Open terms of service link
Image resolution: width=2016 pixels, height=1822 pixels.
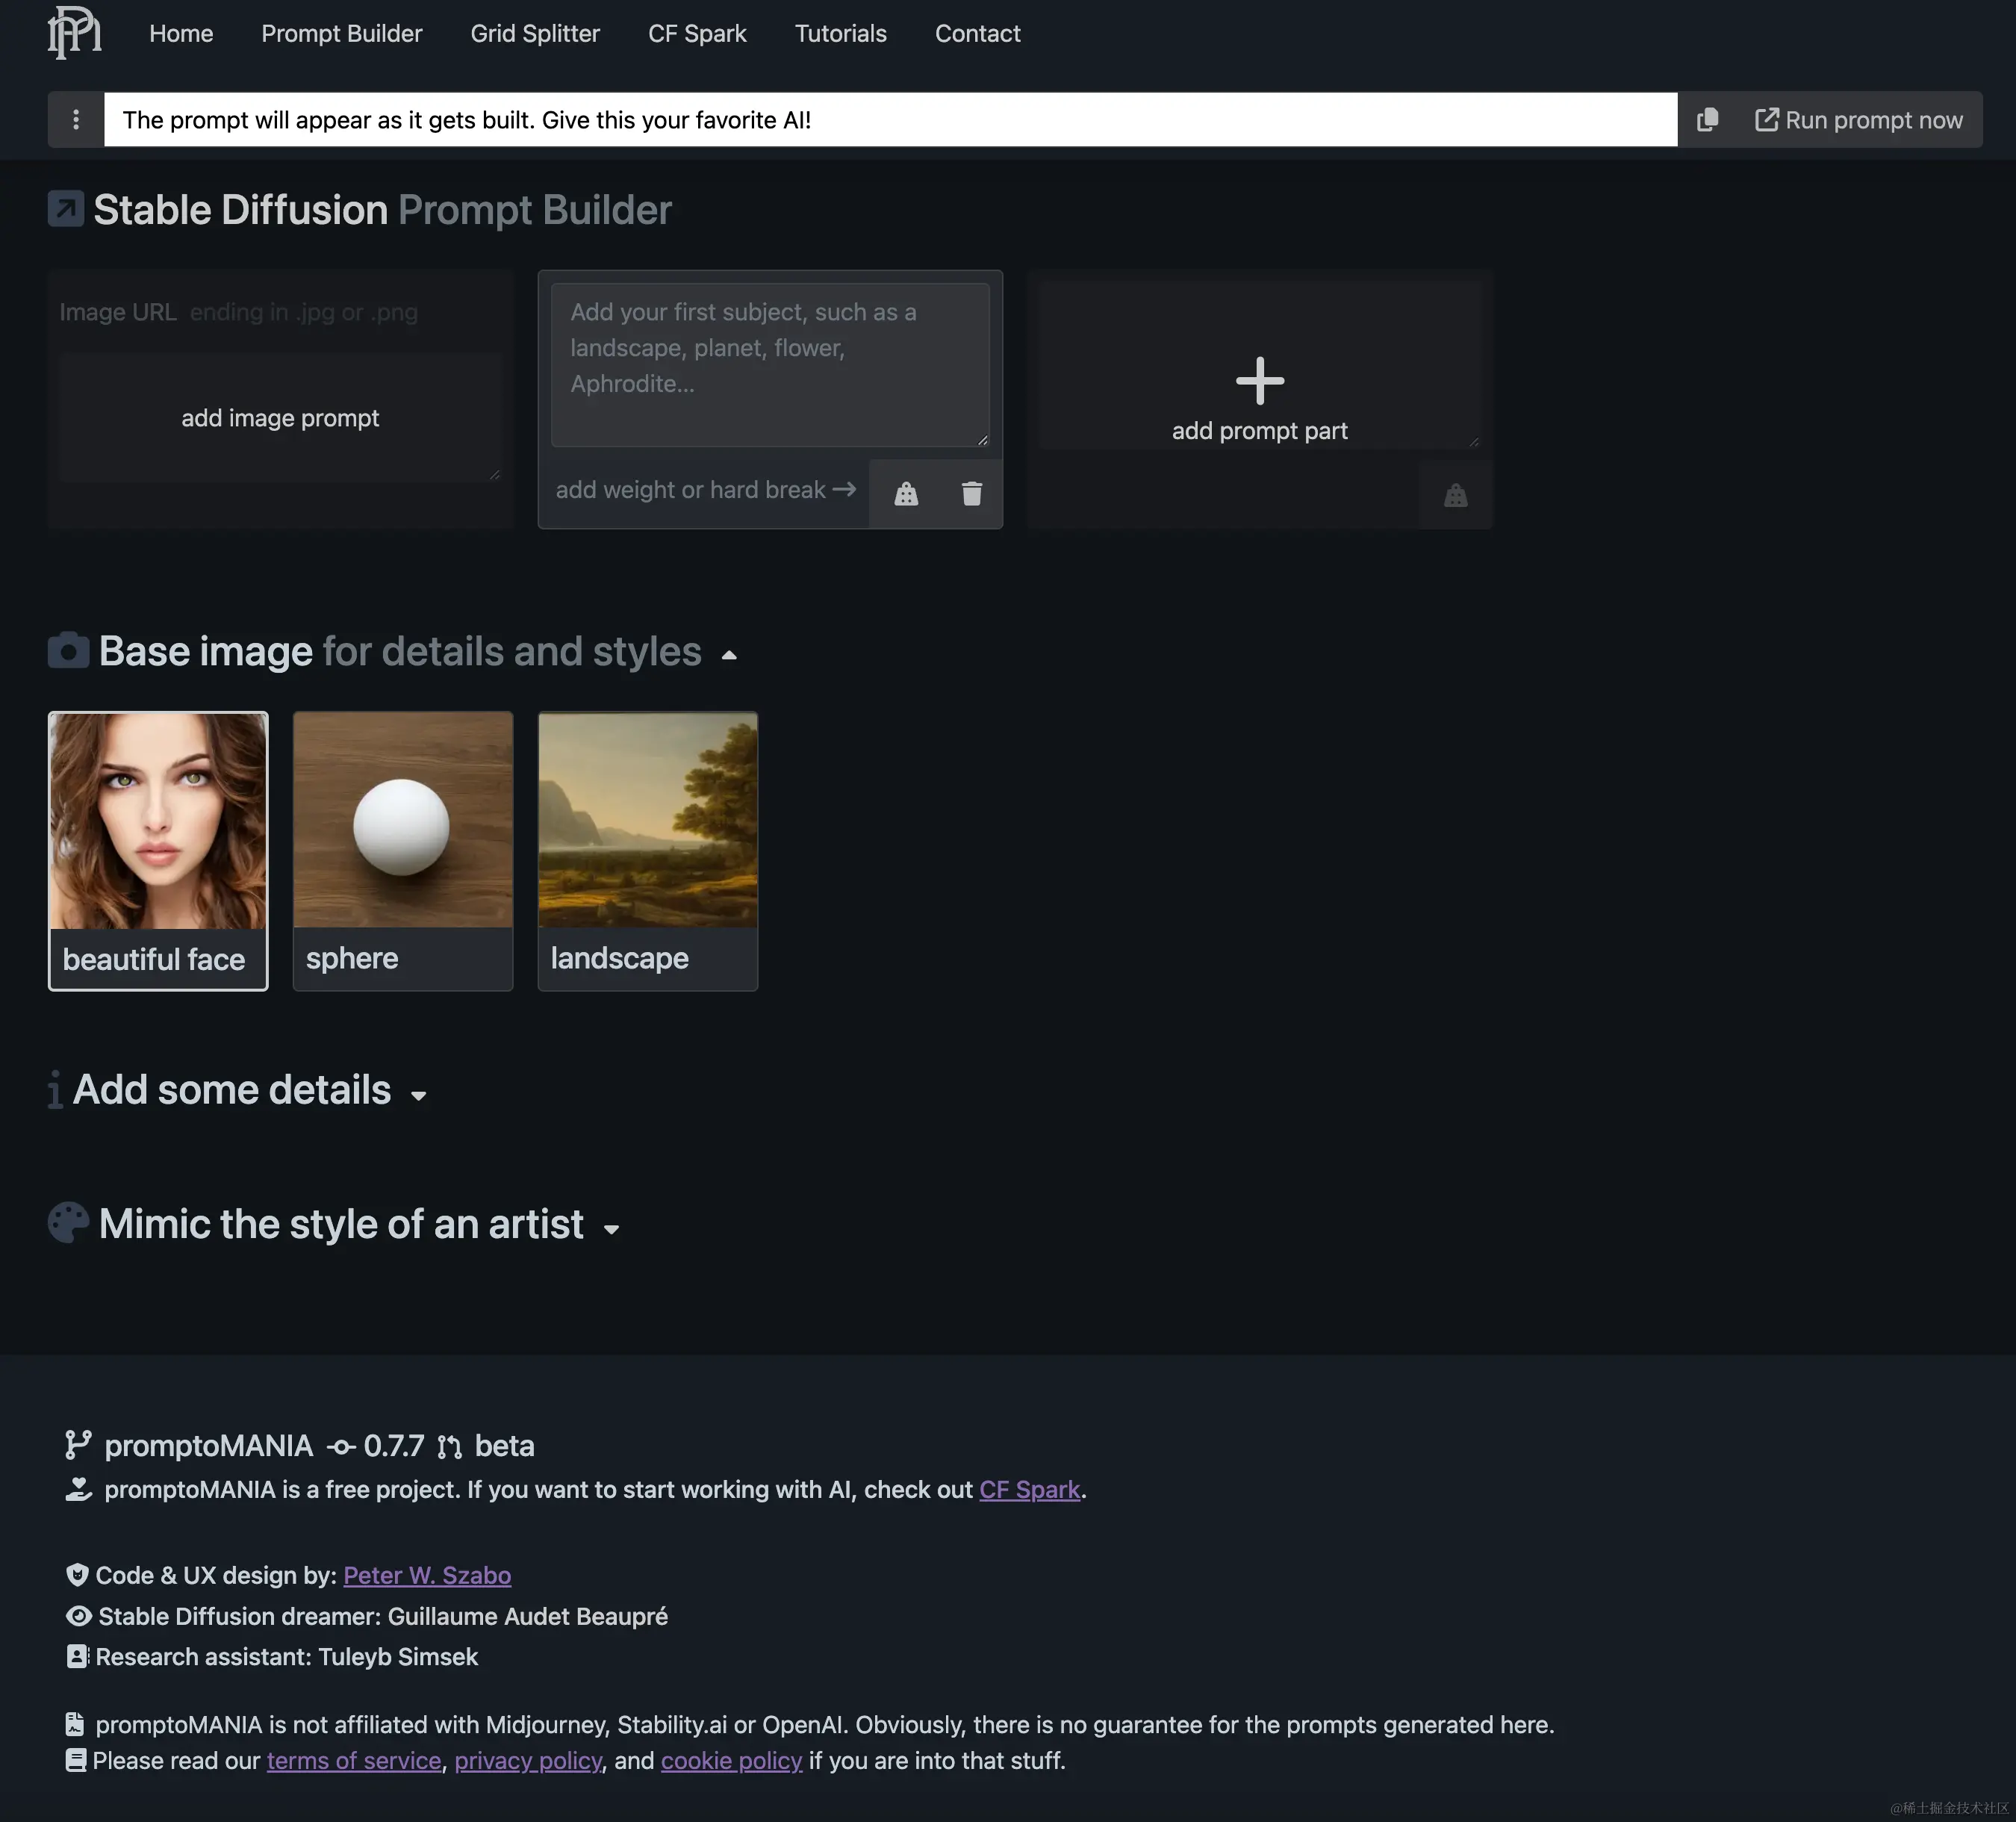pyautogui.click(x=354, y=1760)
